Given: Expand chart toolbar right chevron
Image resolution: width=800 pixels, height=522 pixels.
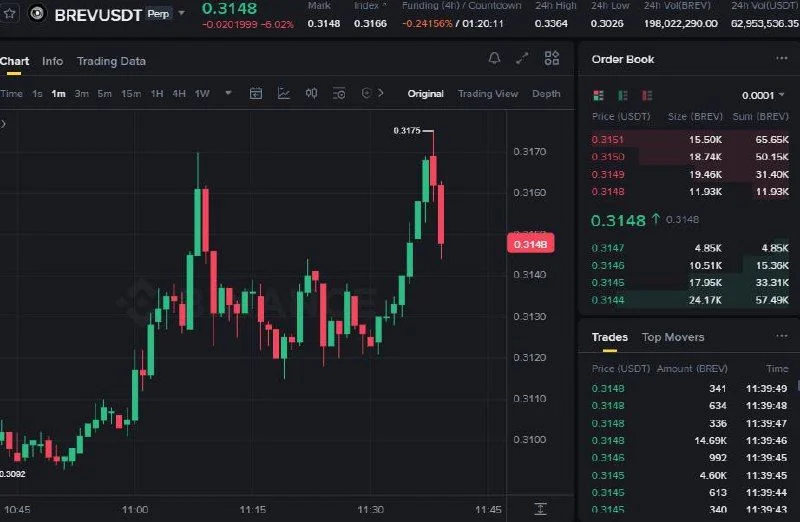Looking at the screenshot, I should tap(381, 93).
